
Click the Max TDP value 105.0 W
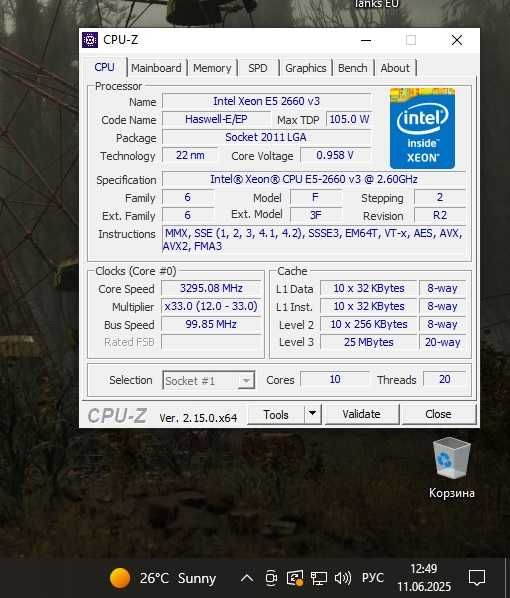349,119
